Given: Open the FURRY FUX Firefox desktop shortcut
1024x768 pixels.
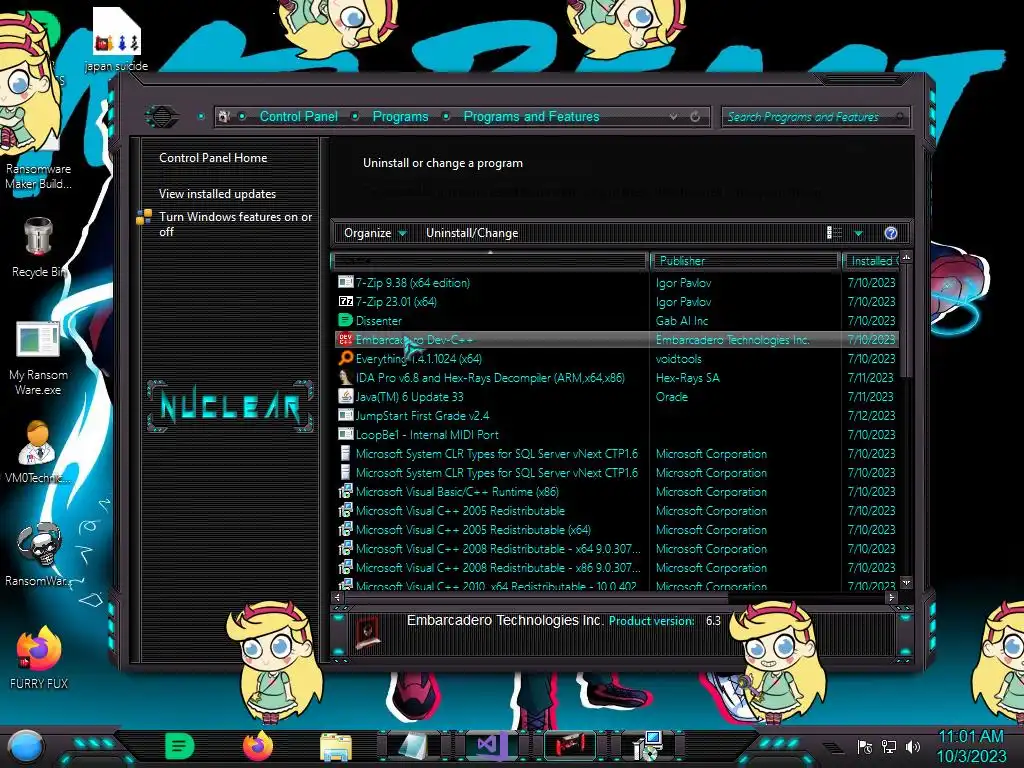Looking at the screenshot, I should pos(39,657).
